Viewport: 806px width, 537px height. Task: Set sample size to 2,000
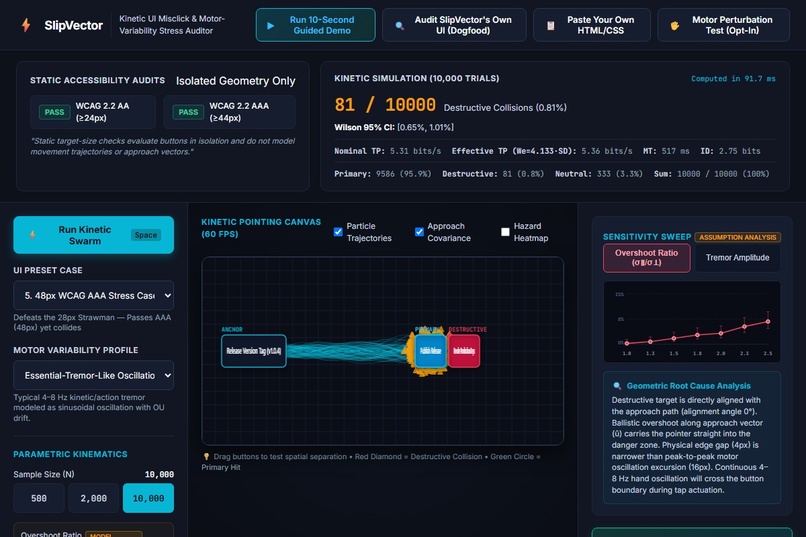94,498
